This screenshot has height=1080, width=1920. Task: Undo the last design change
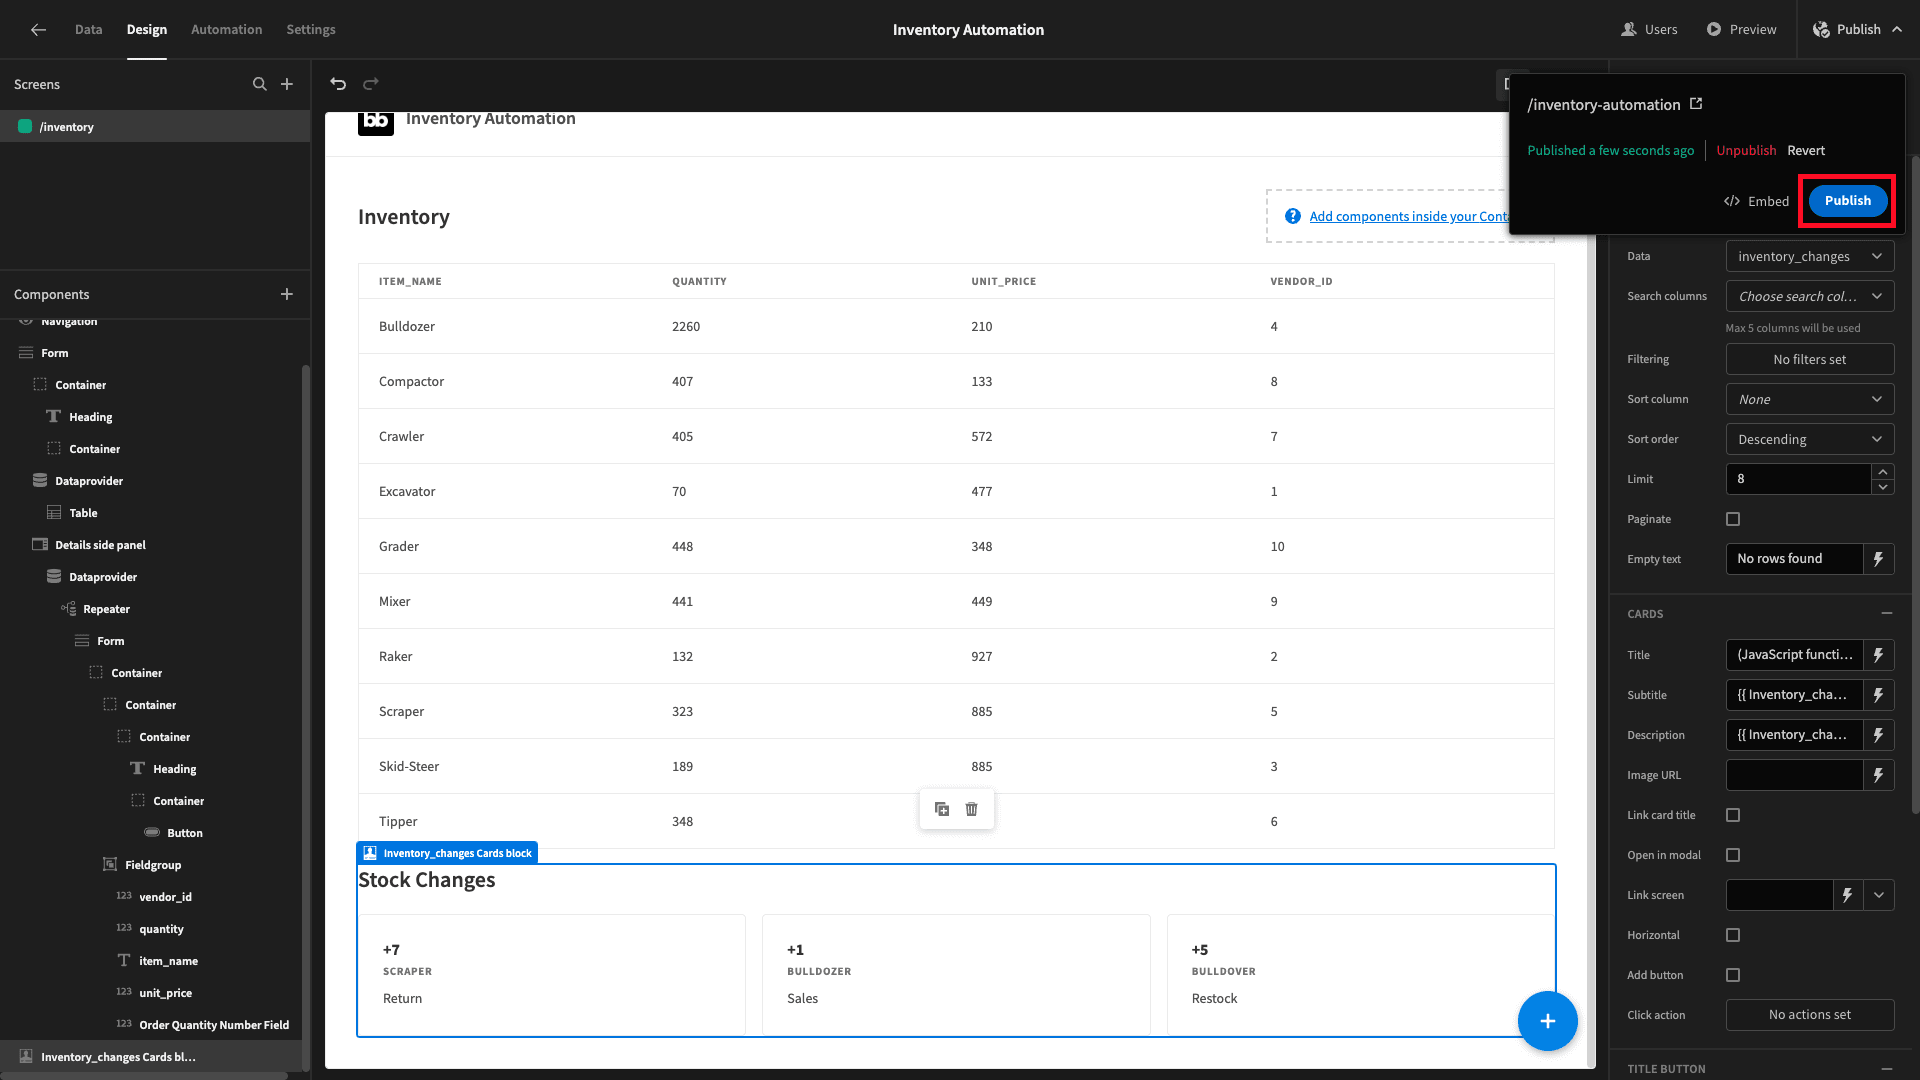[338, 84]
